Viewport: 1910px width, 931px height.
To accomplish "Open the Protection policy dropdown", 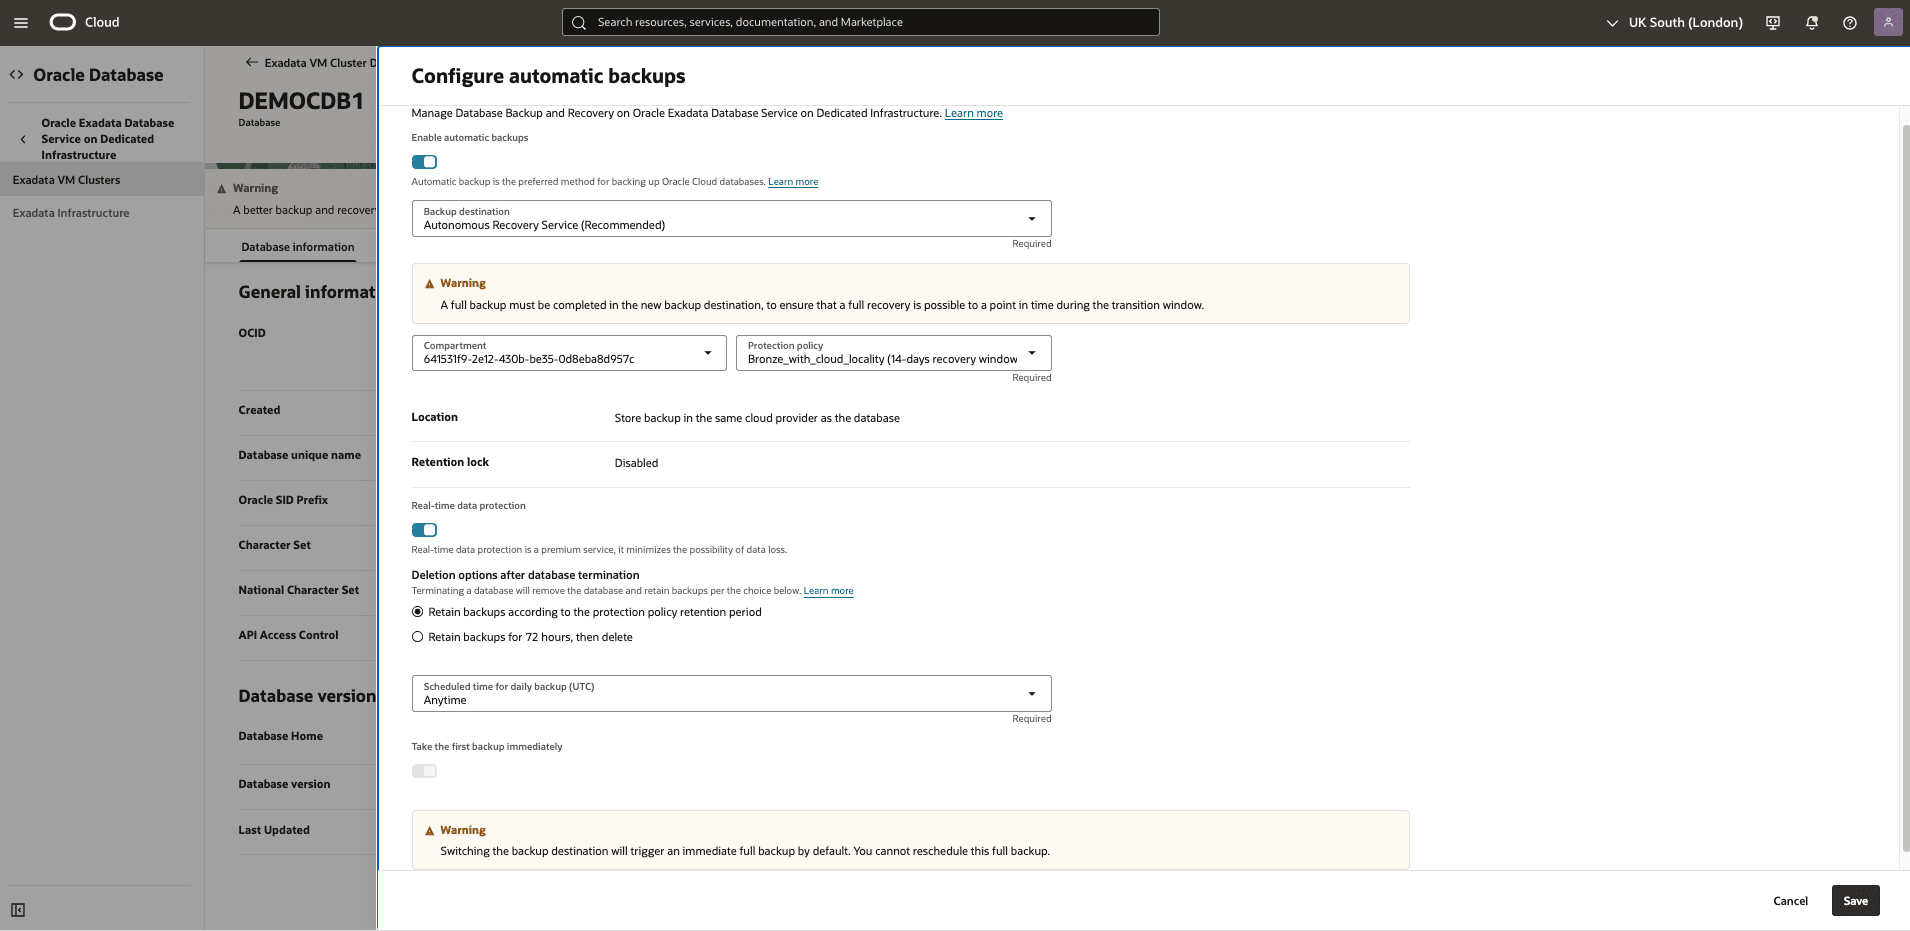I will coord(1031,353).
